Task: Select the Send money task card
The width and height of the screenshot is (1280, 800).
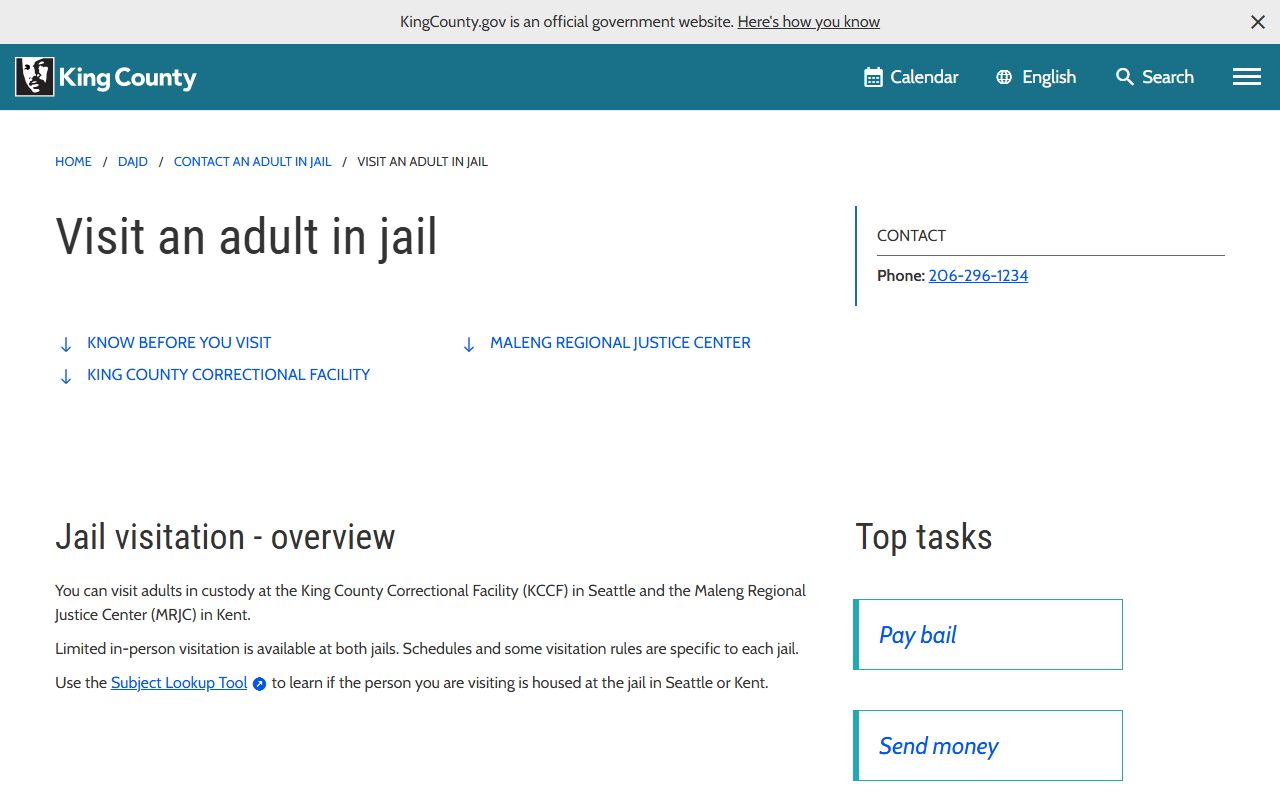Action: (x=988, y=745)
